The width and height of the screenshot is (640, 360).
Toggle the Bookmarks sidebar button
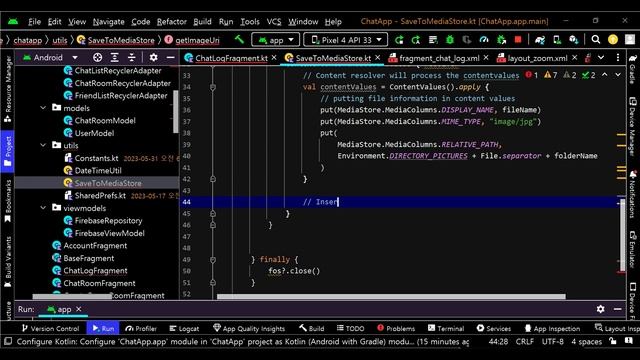[8, 201]
